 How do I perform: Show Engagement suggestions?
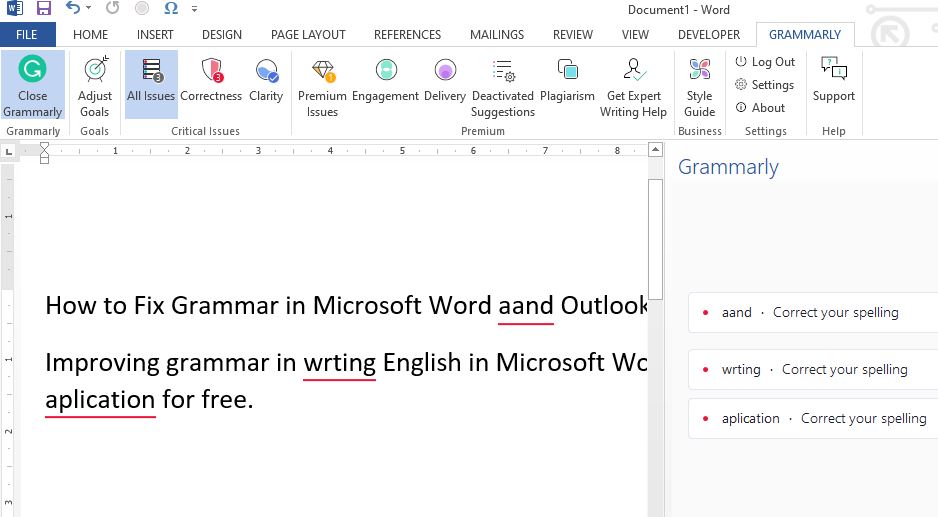[385, 81]
